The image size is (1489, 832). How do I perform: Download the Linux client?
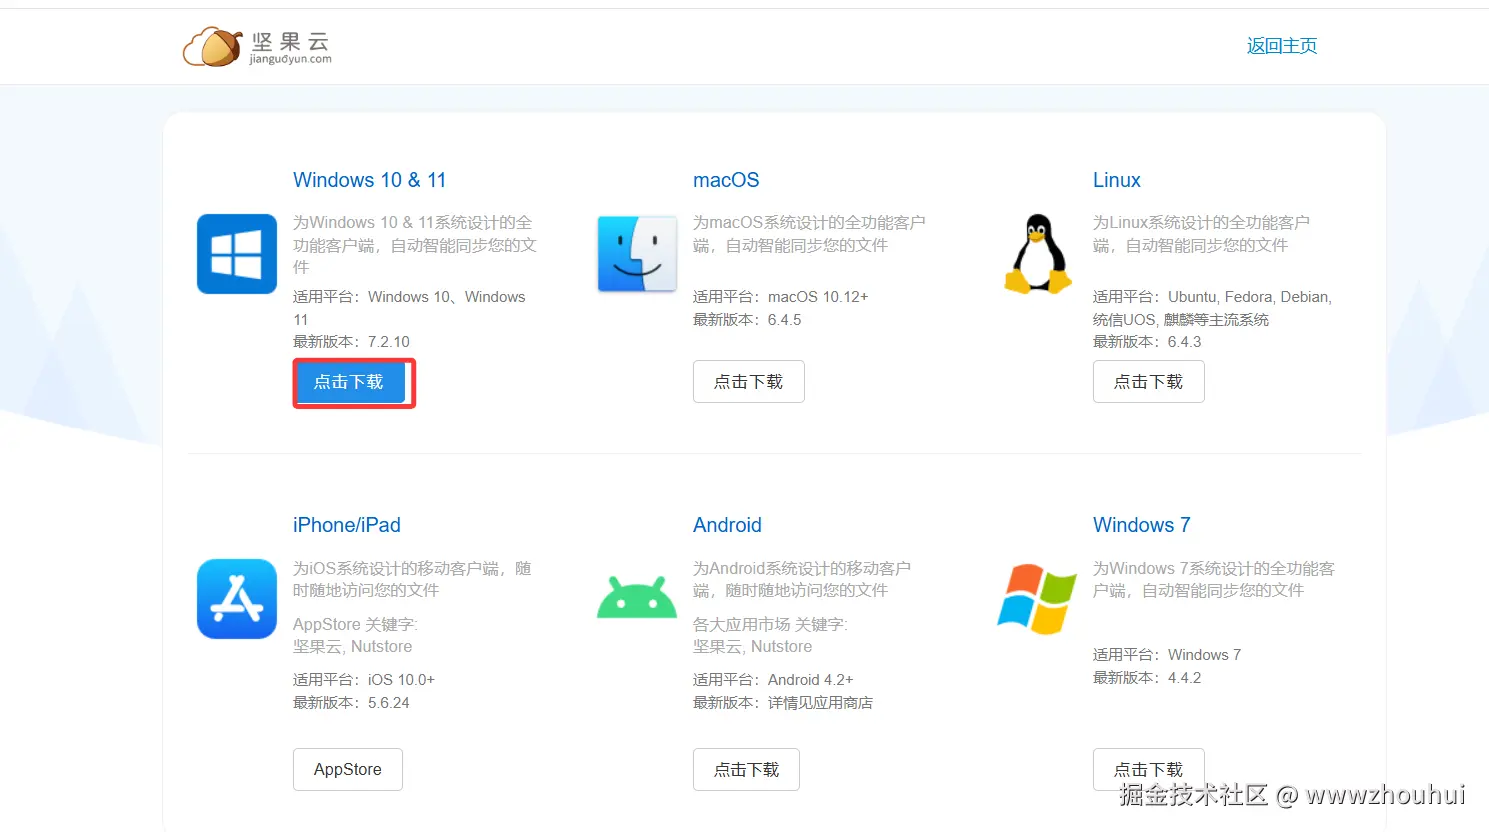(1149, 382)
